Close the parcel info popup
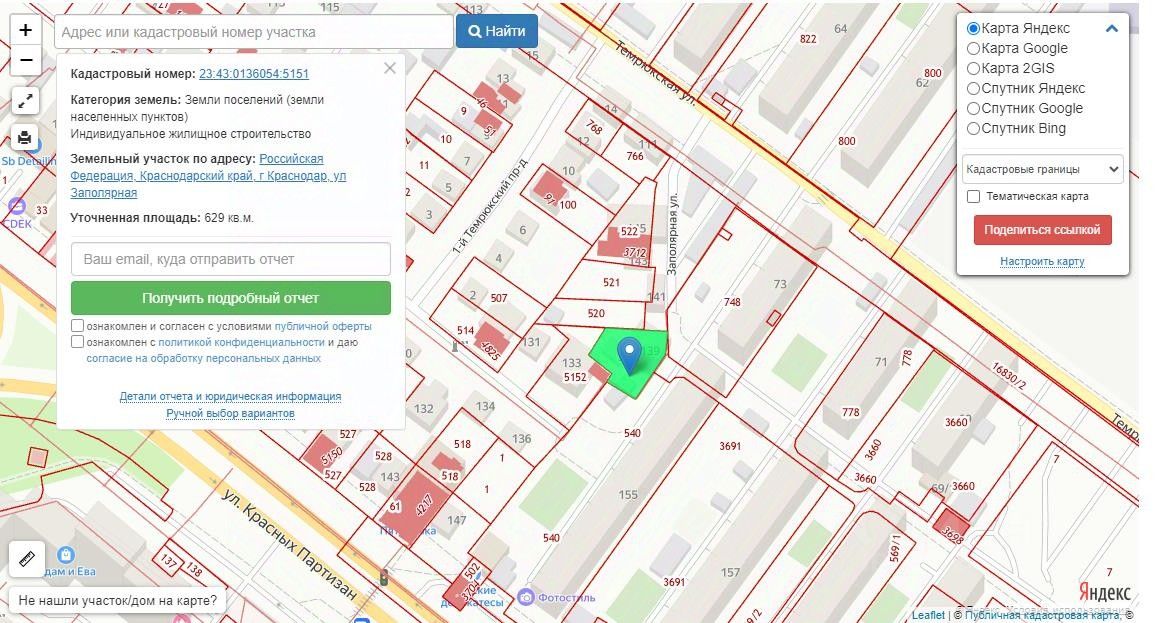Image resolution: width=1157 pixels, height=623 pixels. 390,68
